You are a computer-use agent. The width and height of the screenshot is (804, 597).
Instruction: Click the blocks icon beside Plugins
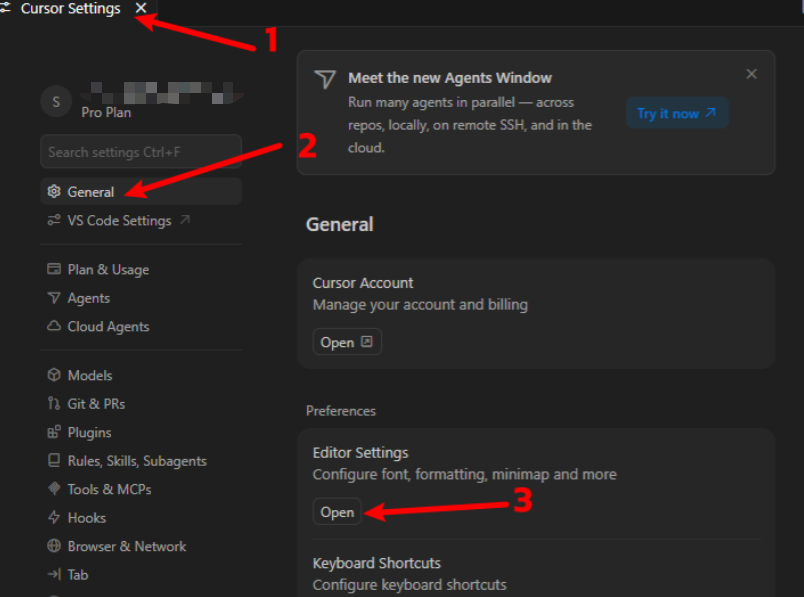tap(54, 432)
